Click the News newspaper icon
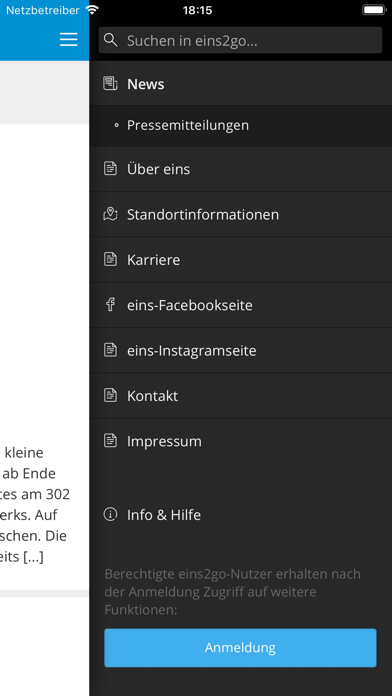392x696 pixels. (x=110, y=83)
